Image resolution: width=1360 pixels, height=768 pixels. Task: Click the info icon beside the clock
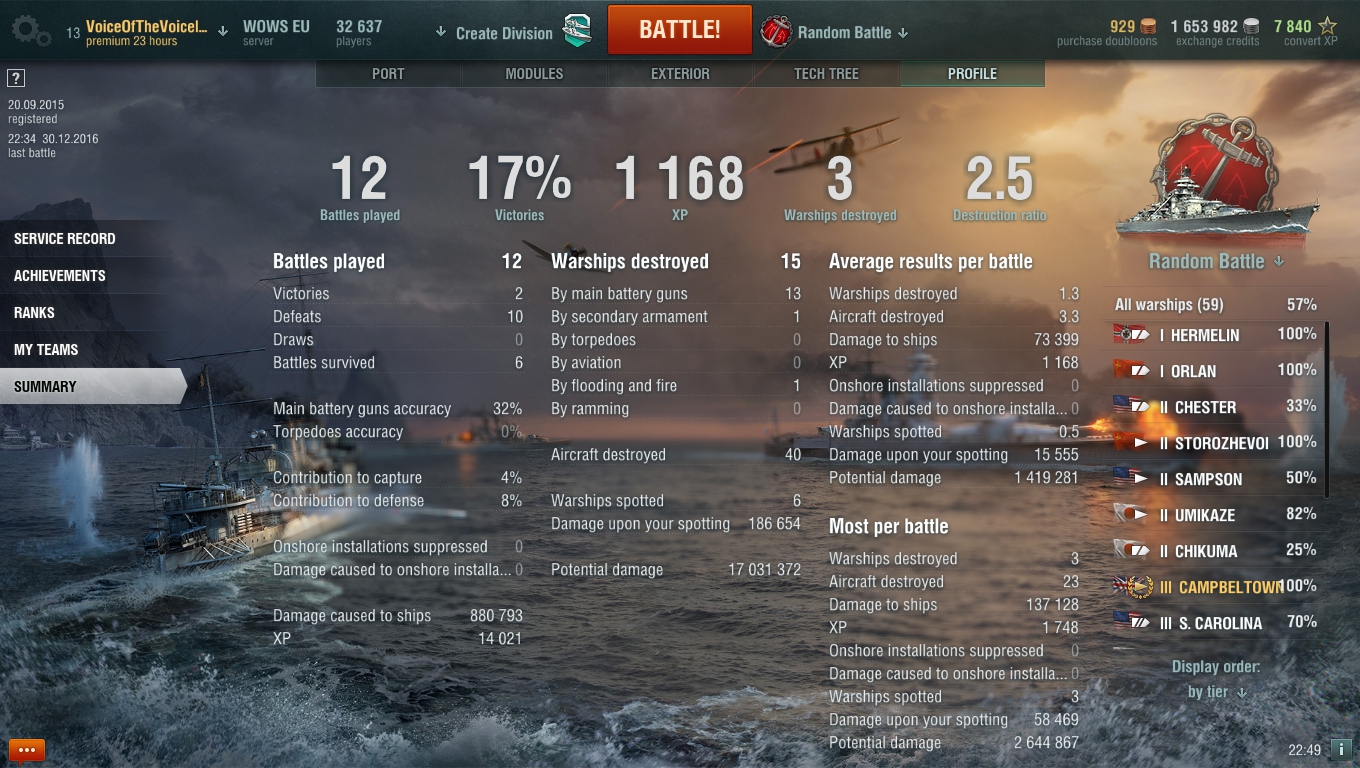click(x=1342, y=749)
